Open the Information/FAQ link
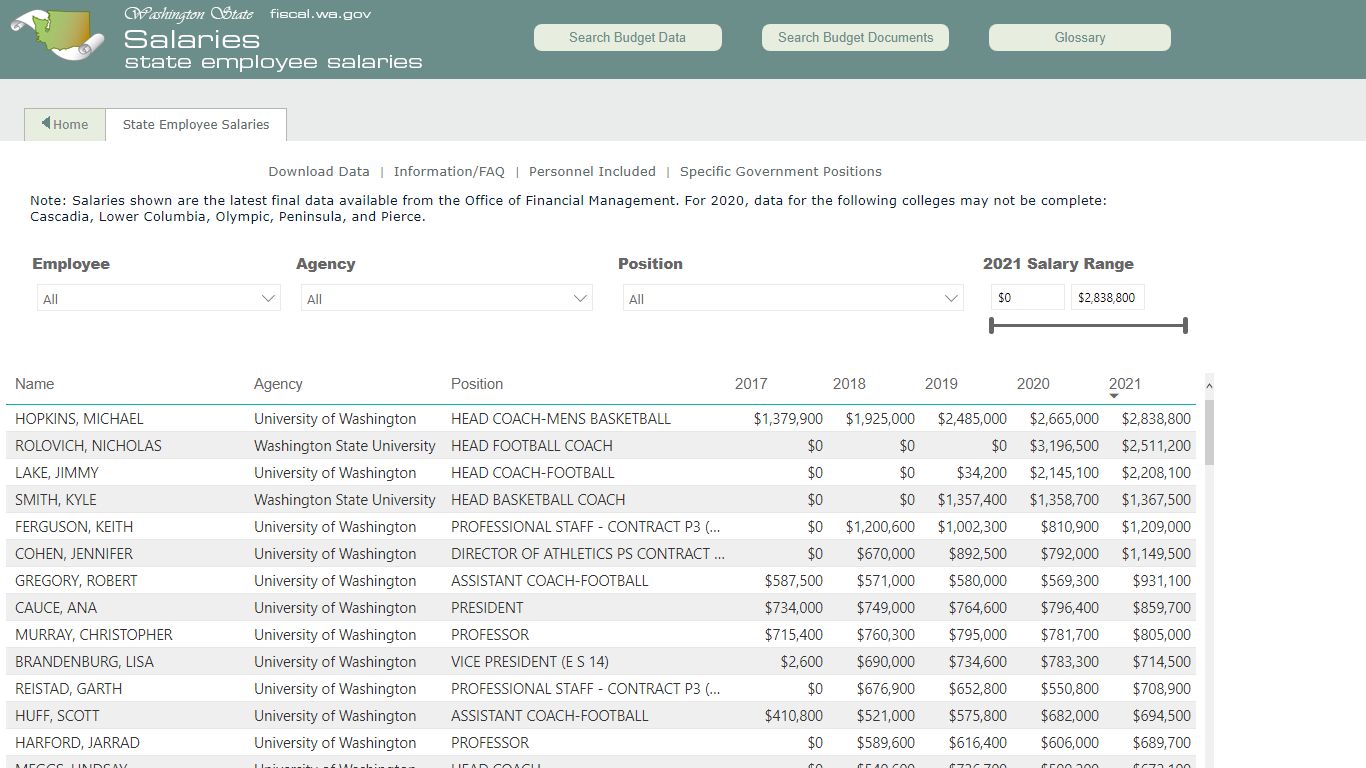This screenshot has height=768, width=1366. tap(449, 172)
